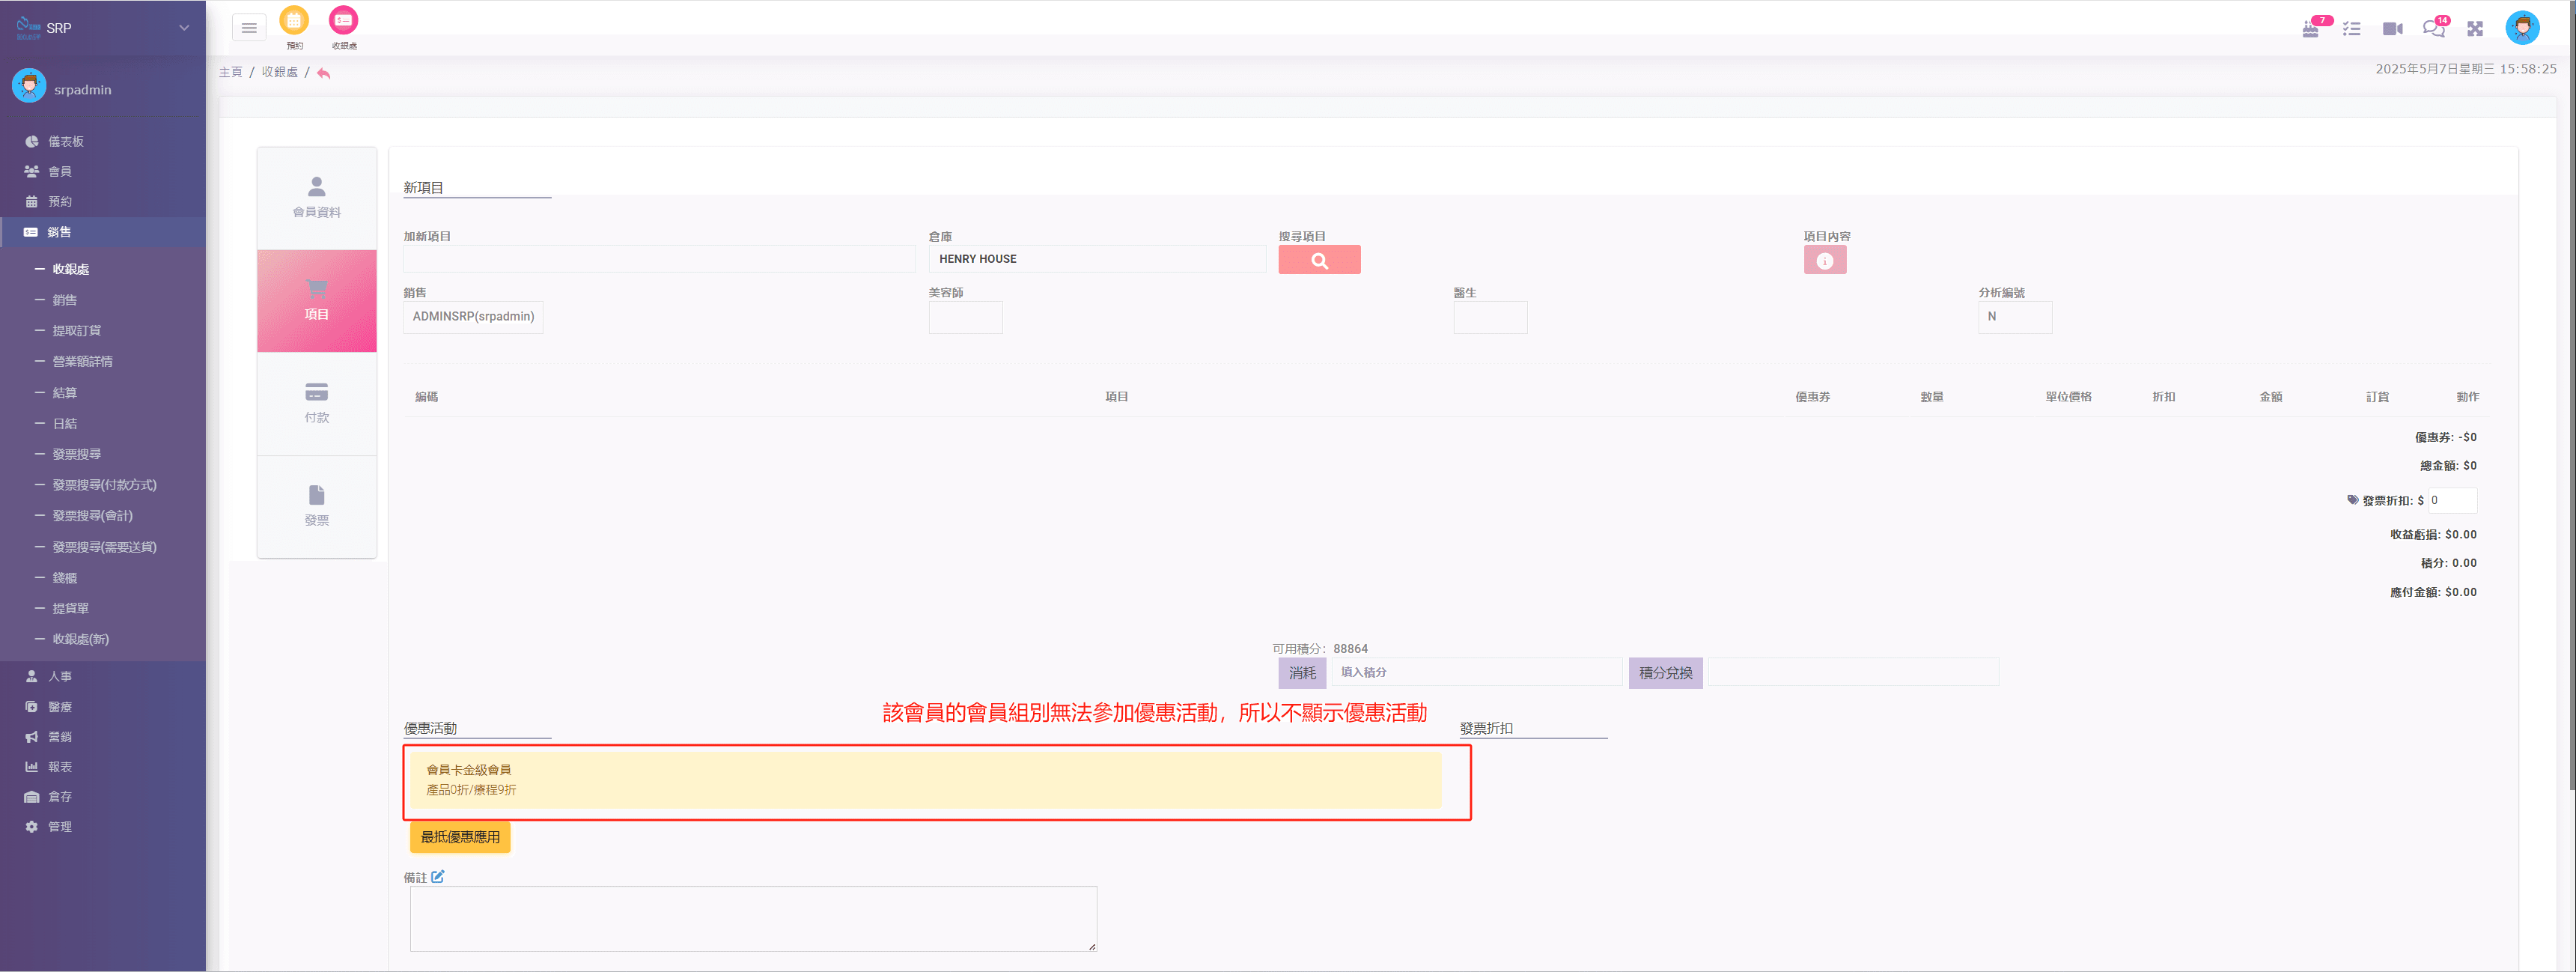This screenshot has width=2576, height=972.
Task: Expand the SRP dropdown chevron
Action: click(x=184, y=28)
